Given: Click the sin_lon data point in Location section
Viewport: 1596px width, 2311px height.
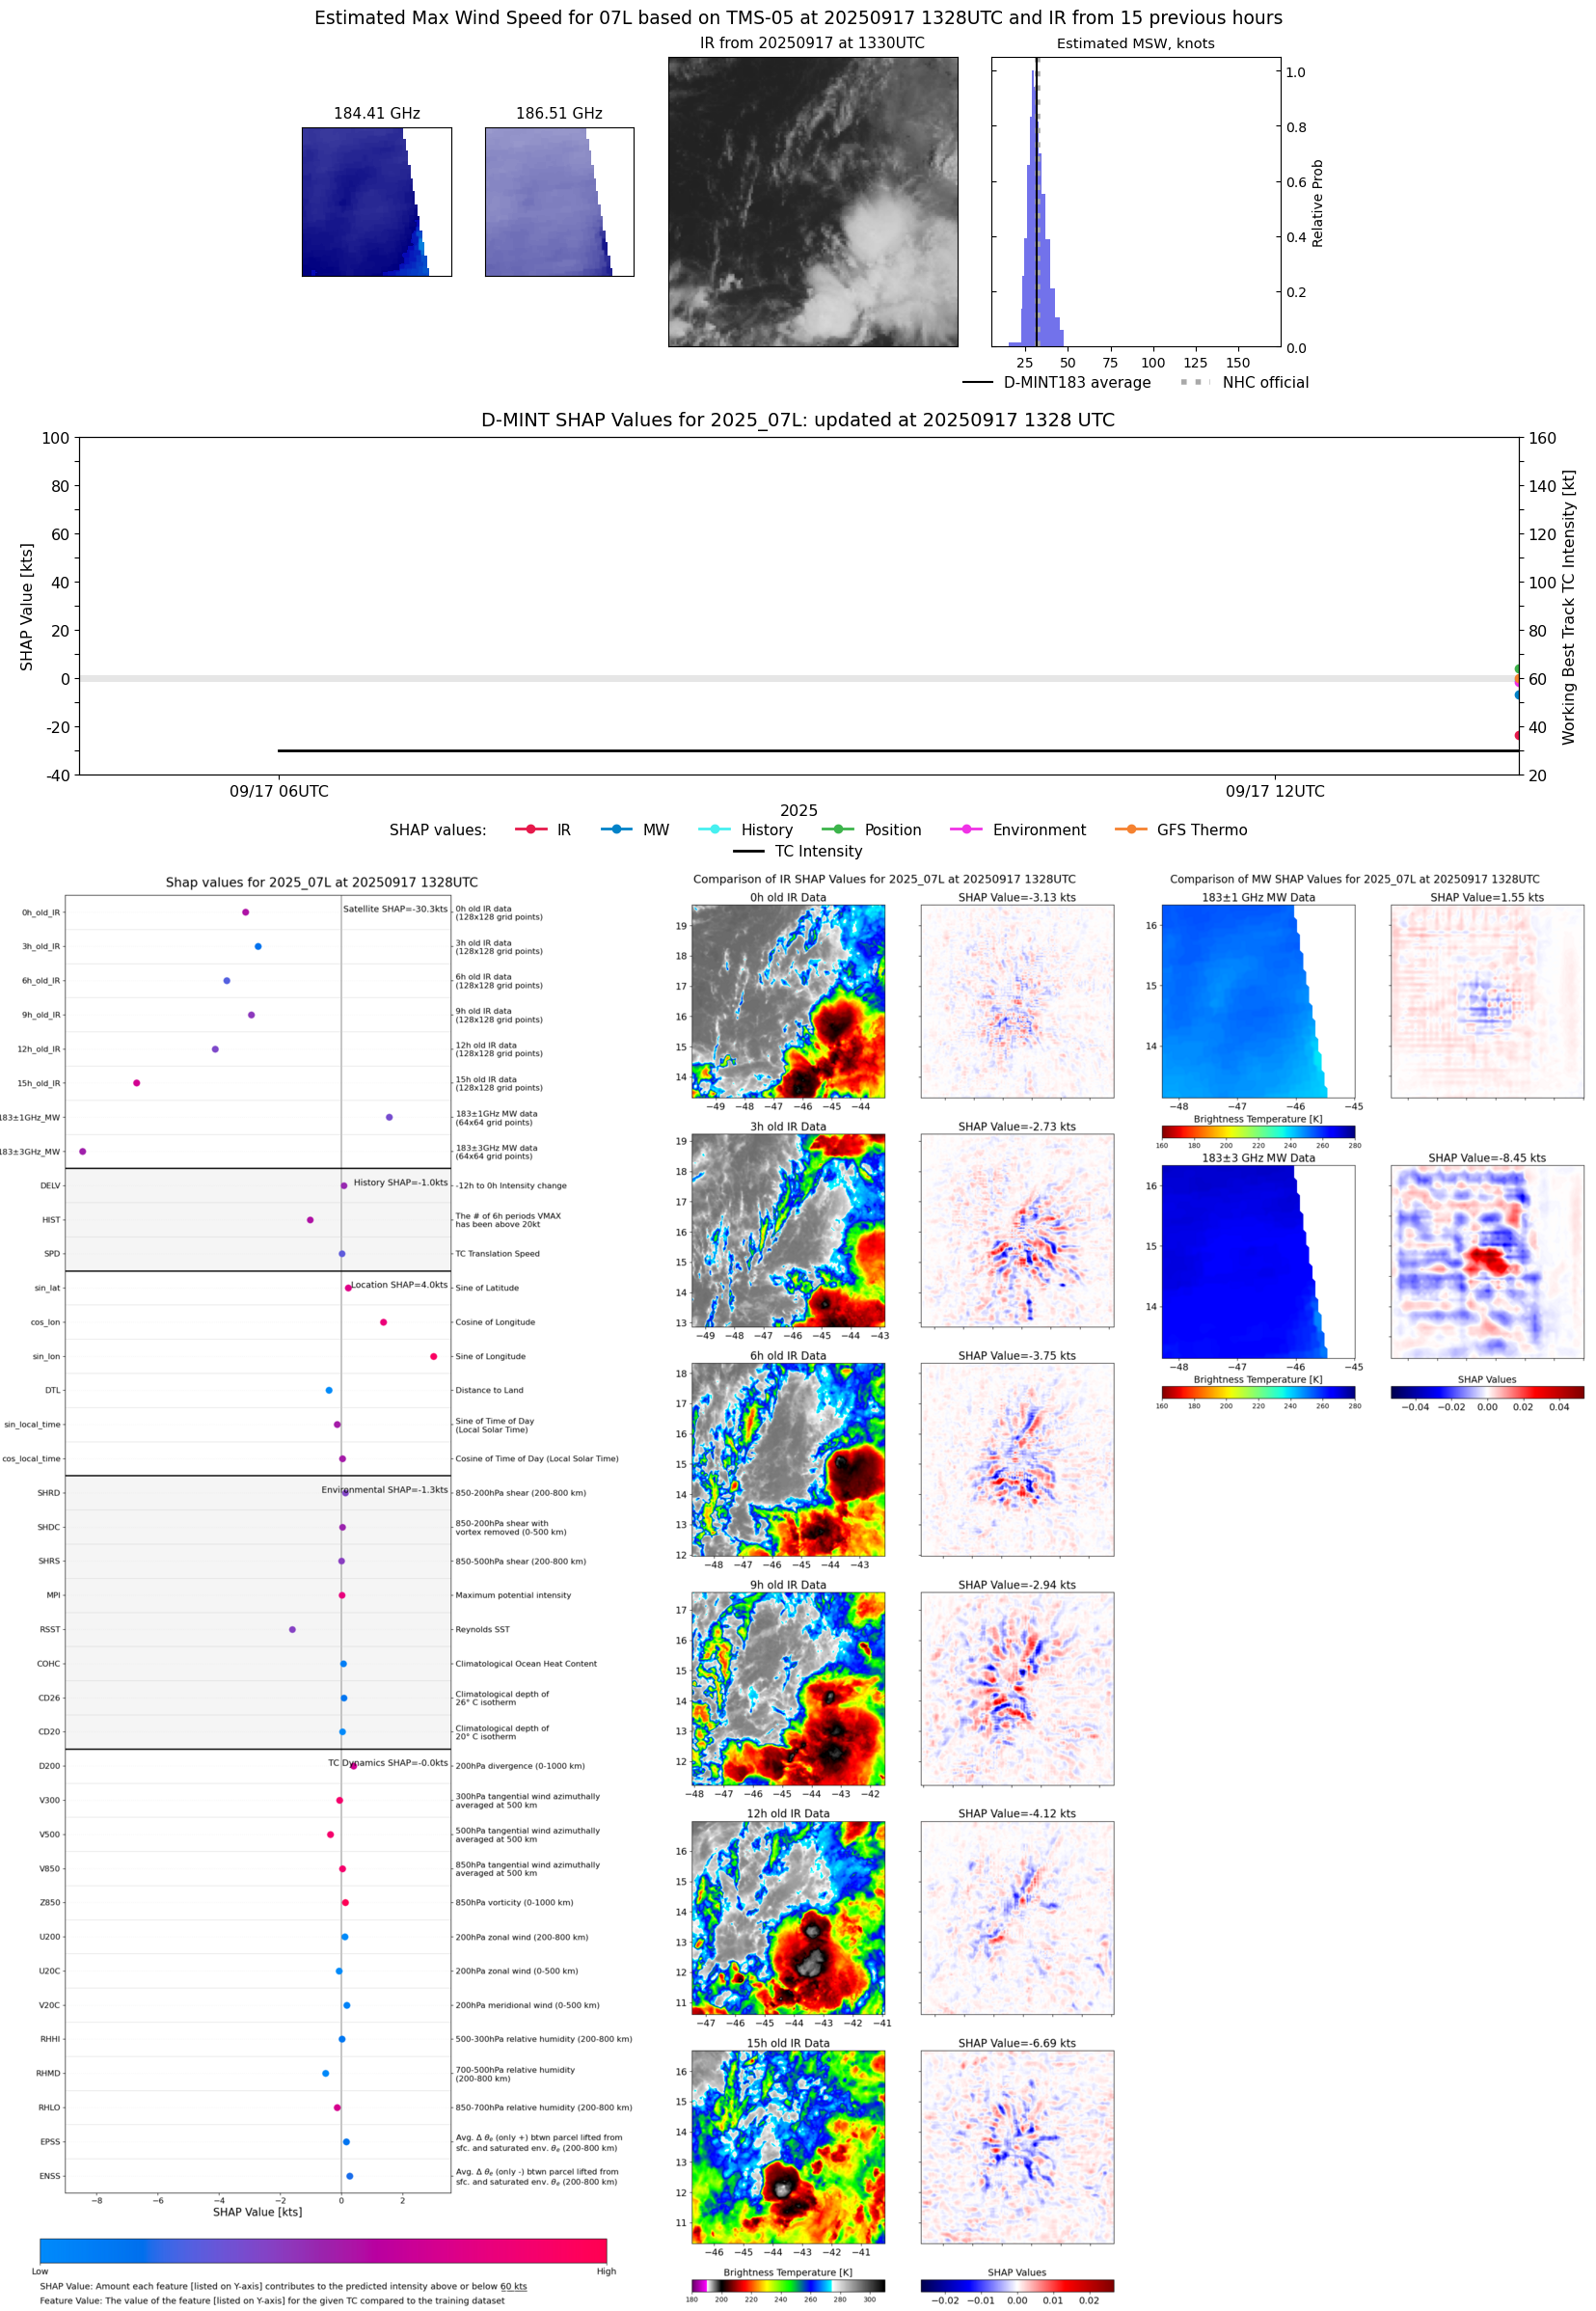Looking at the screenshot, I should coord(433,1356).
